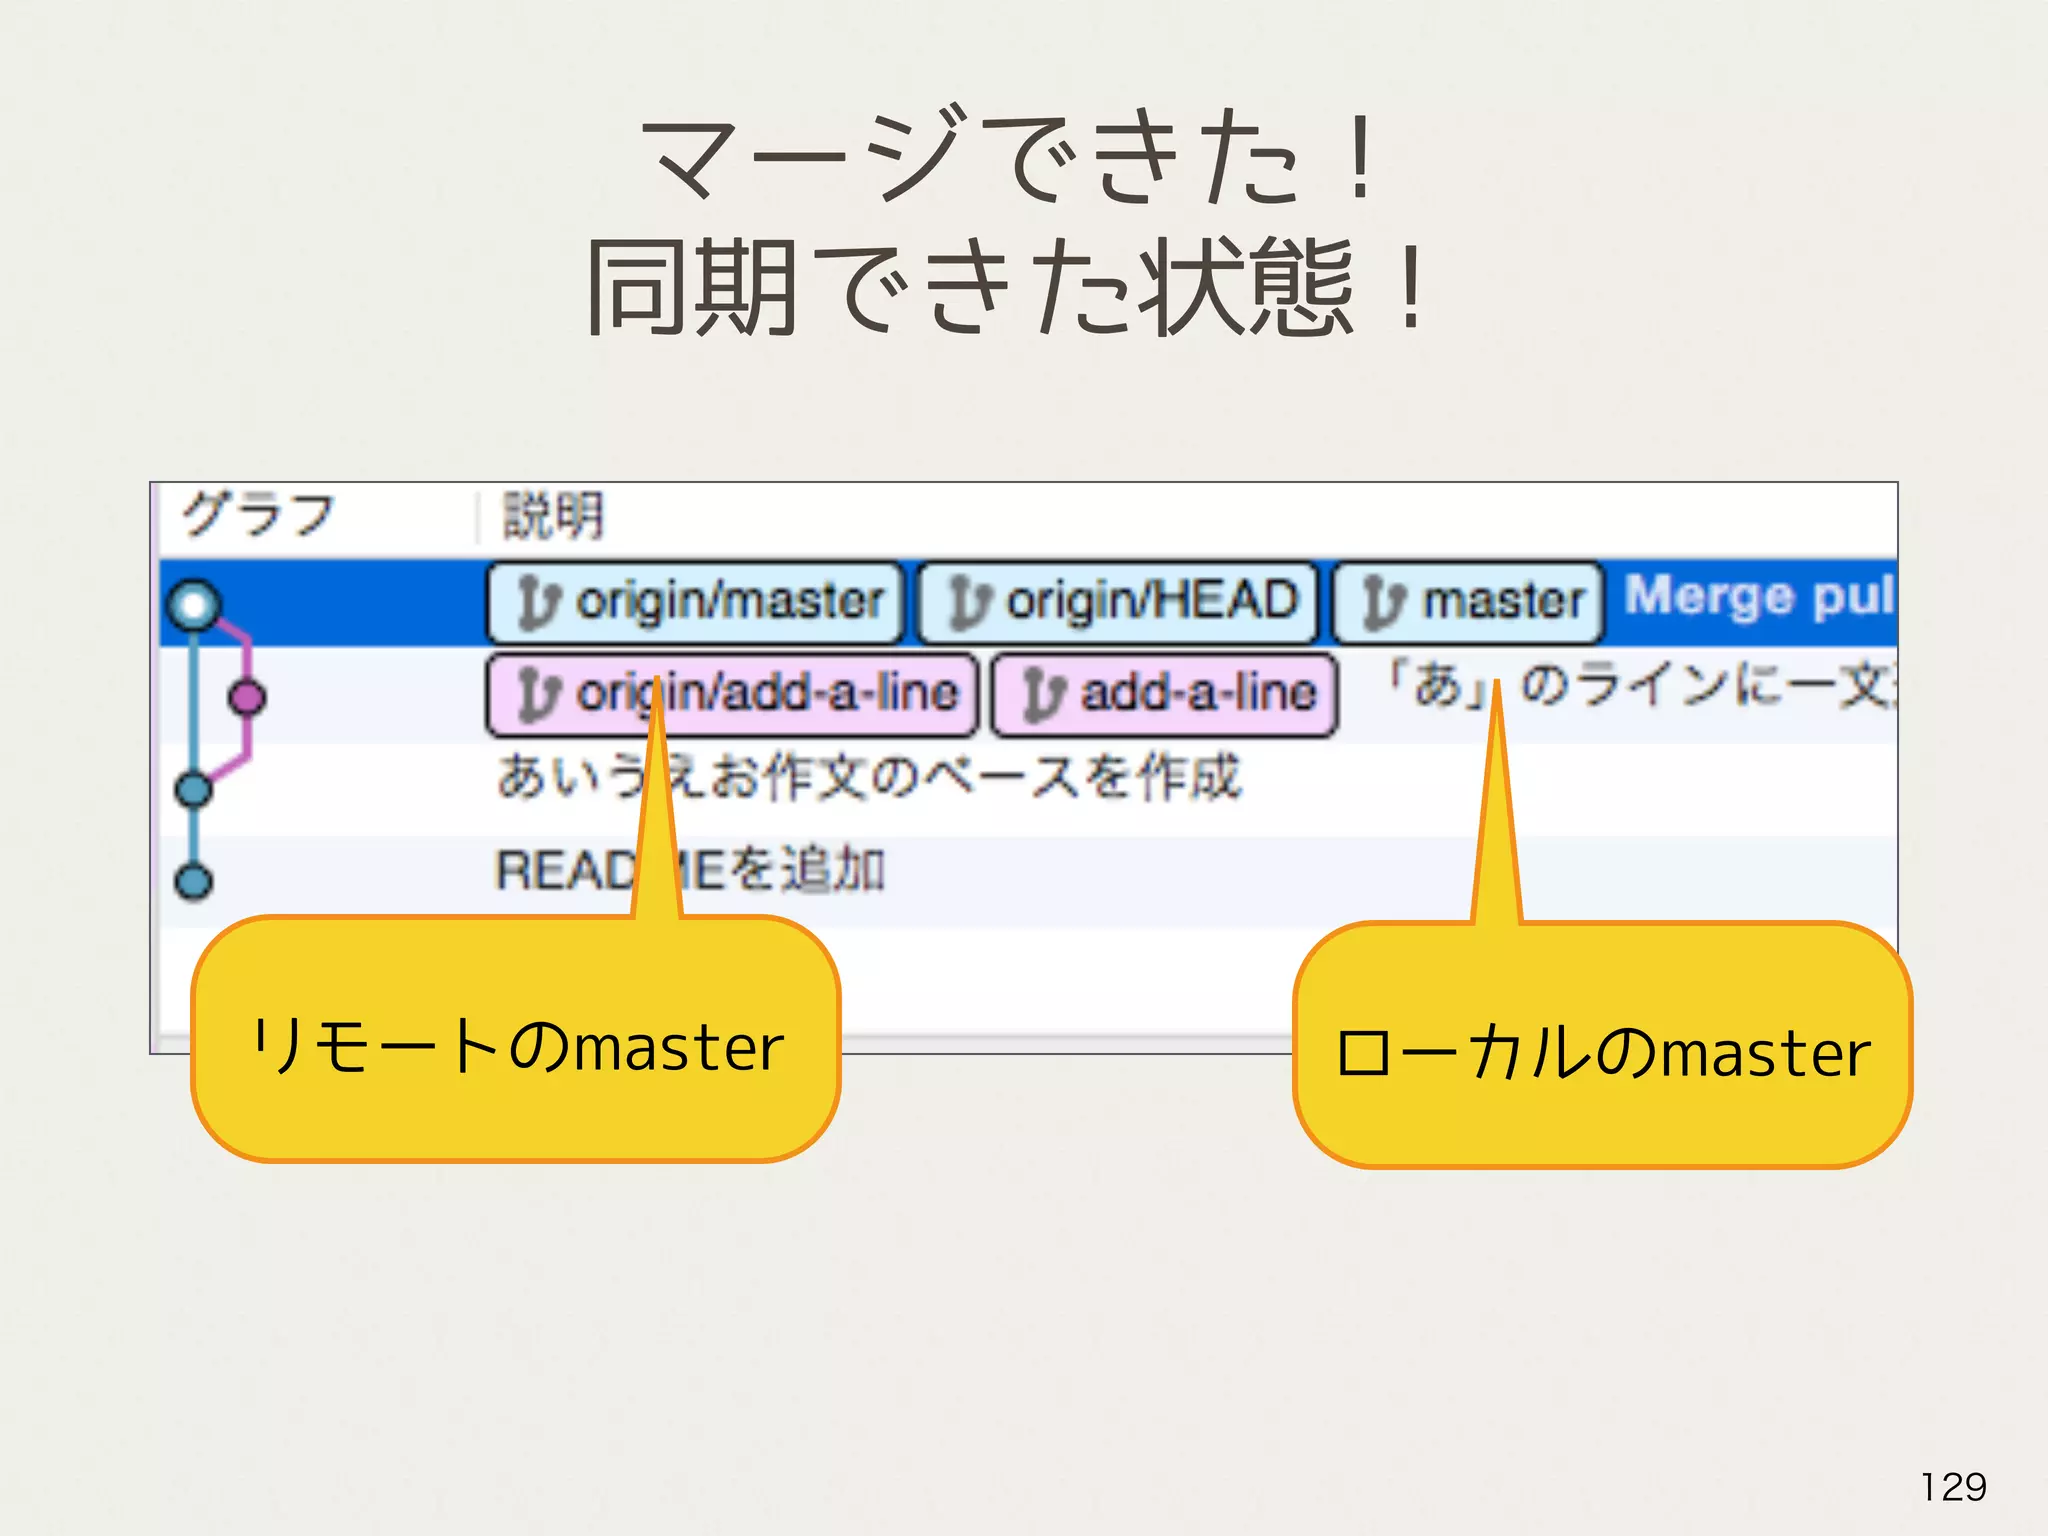Select the origin/master branch label

tap(730, 602)
